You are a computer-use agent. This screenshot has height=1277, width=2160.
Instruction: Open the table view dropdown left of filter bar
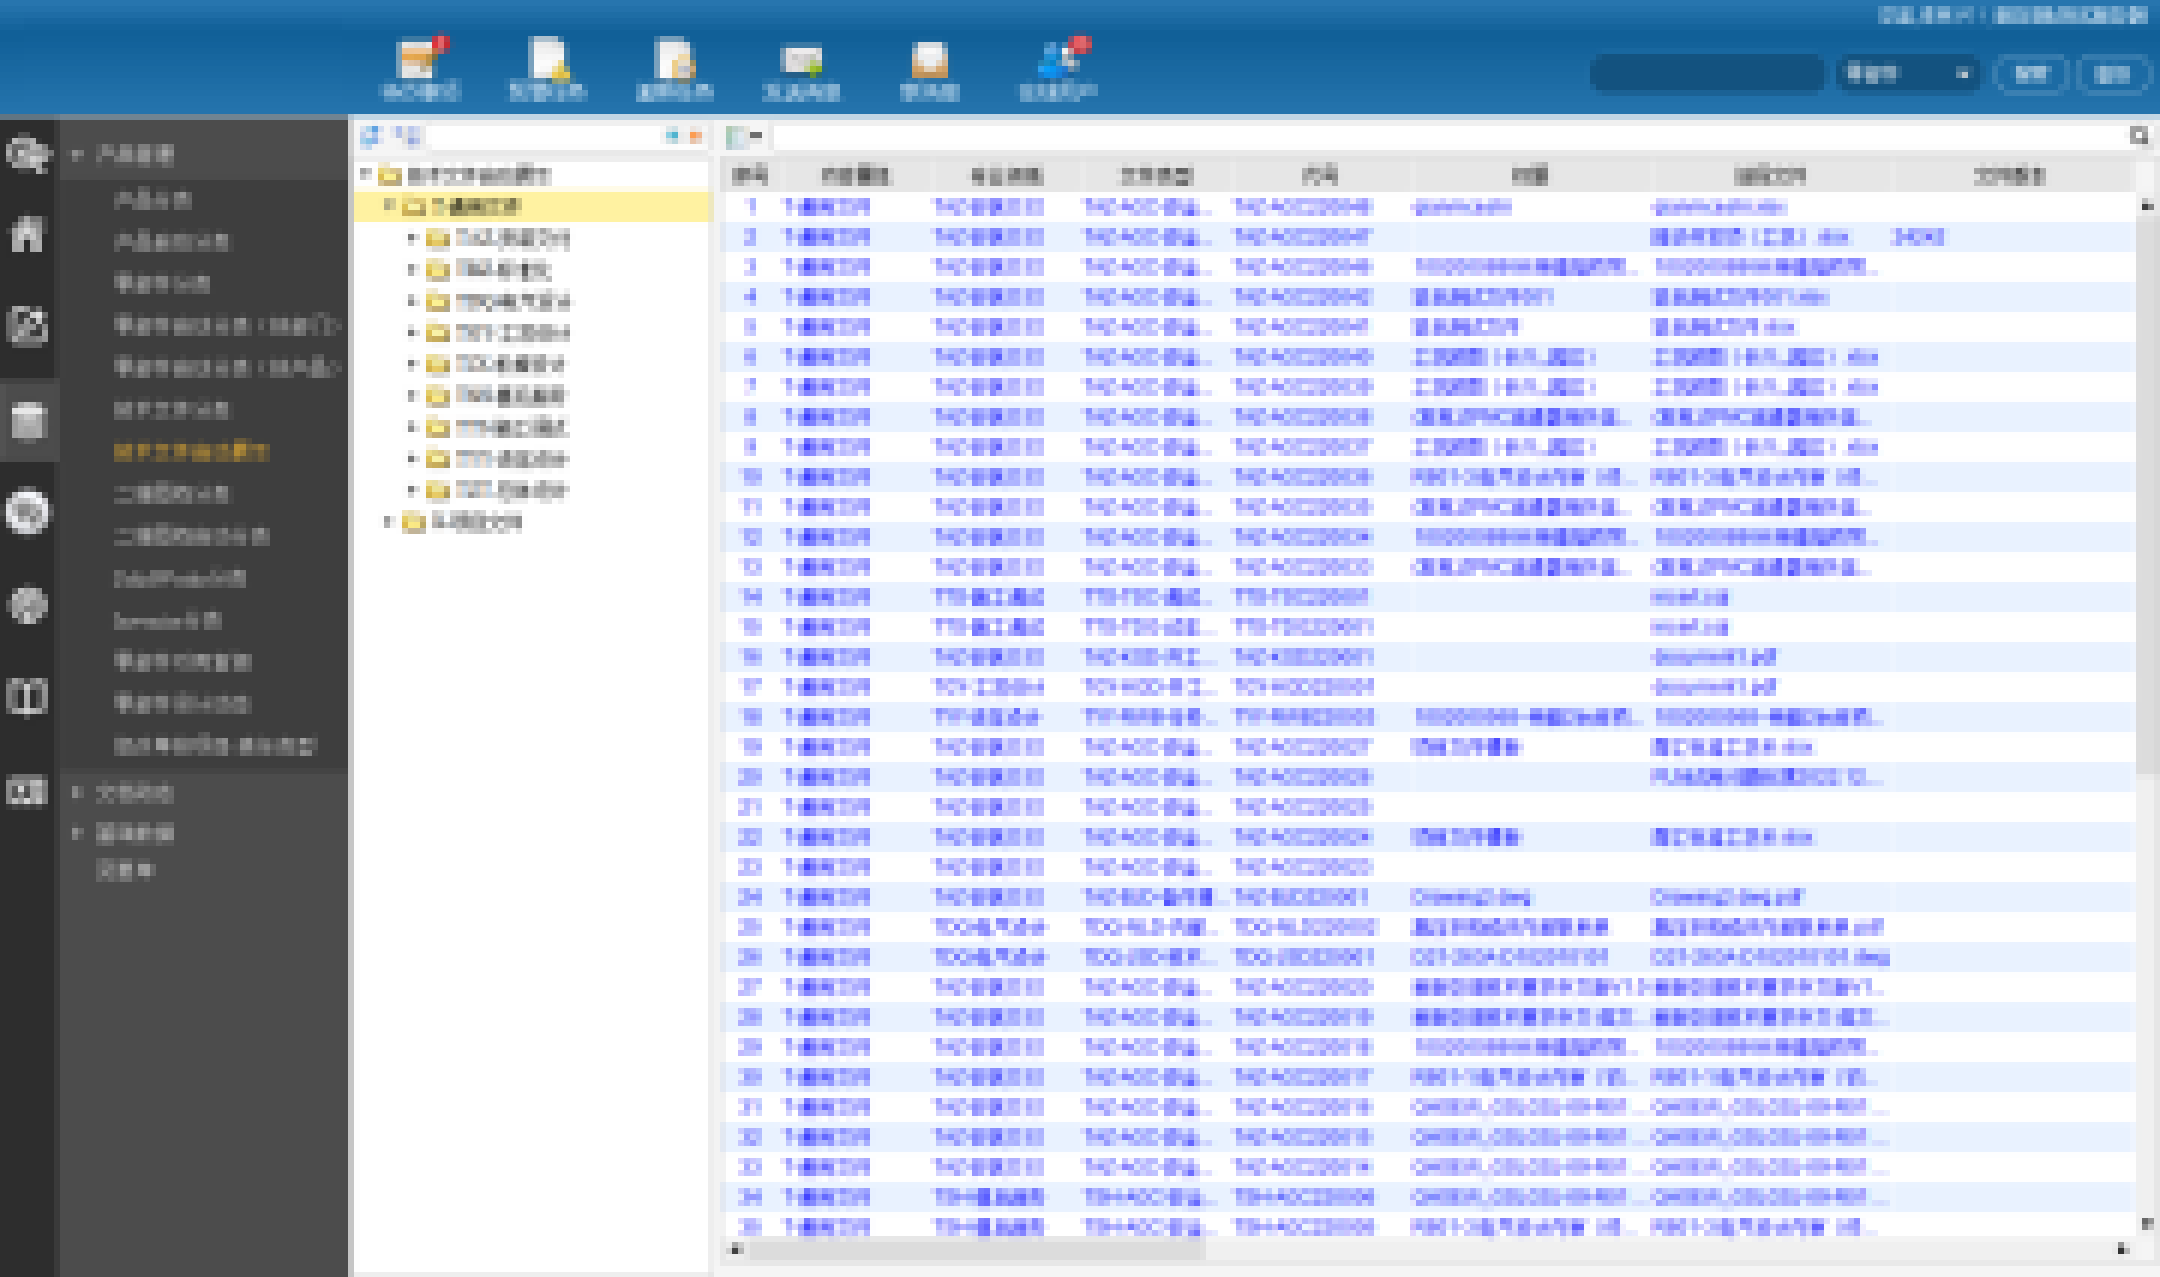[x=744, y=136]
